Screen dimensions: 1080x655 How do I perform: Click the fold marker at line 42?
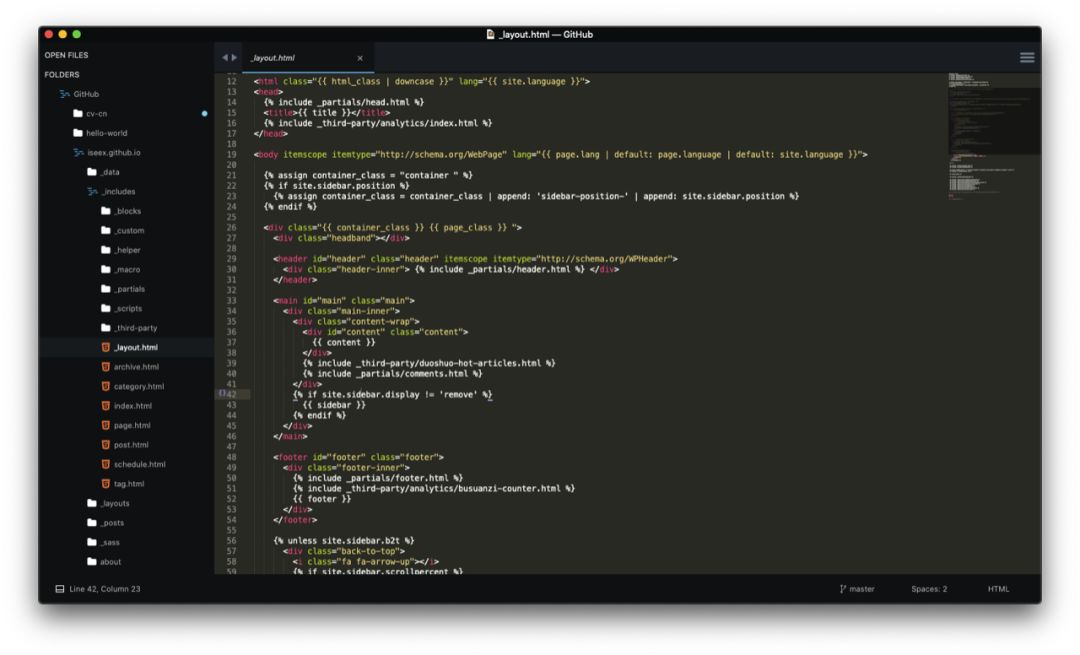click(222, 393)
